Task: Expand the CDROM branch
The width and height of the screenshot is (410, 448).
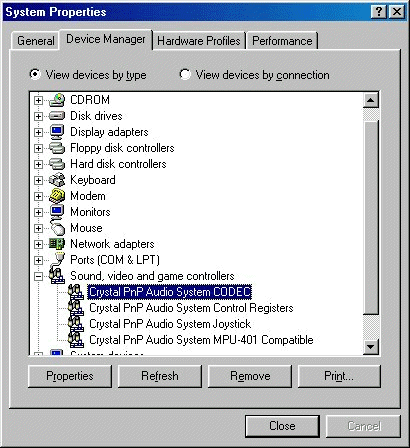Action: [x=38, y=100]
